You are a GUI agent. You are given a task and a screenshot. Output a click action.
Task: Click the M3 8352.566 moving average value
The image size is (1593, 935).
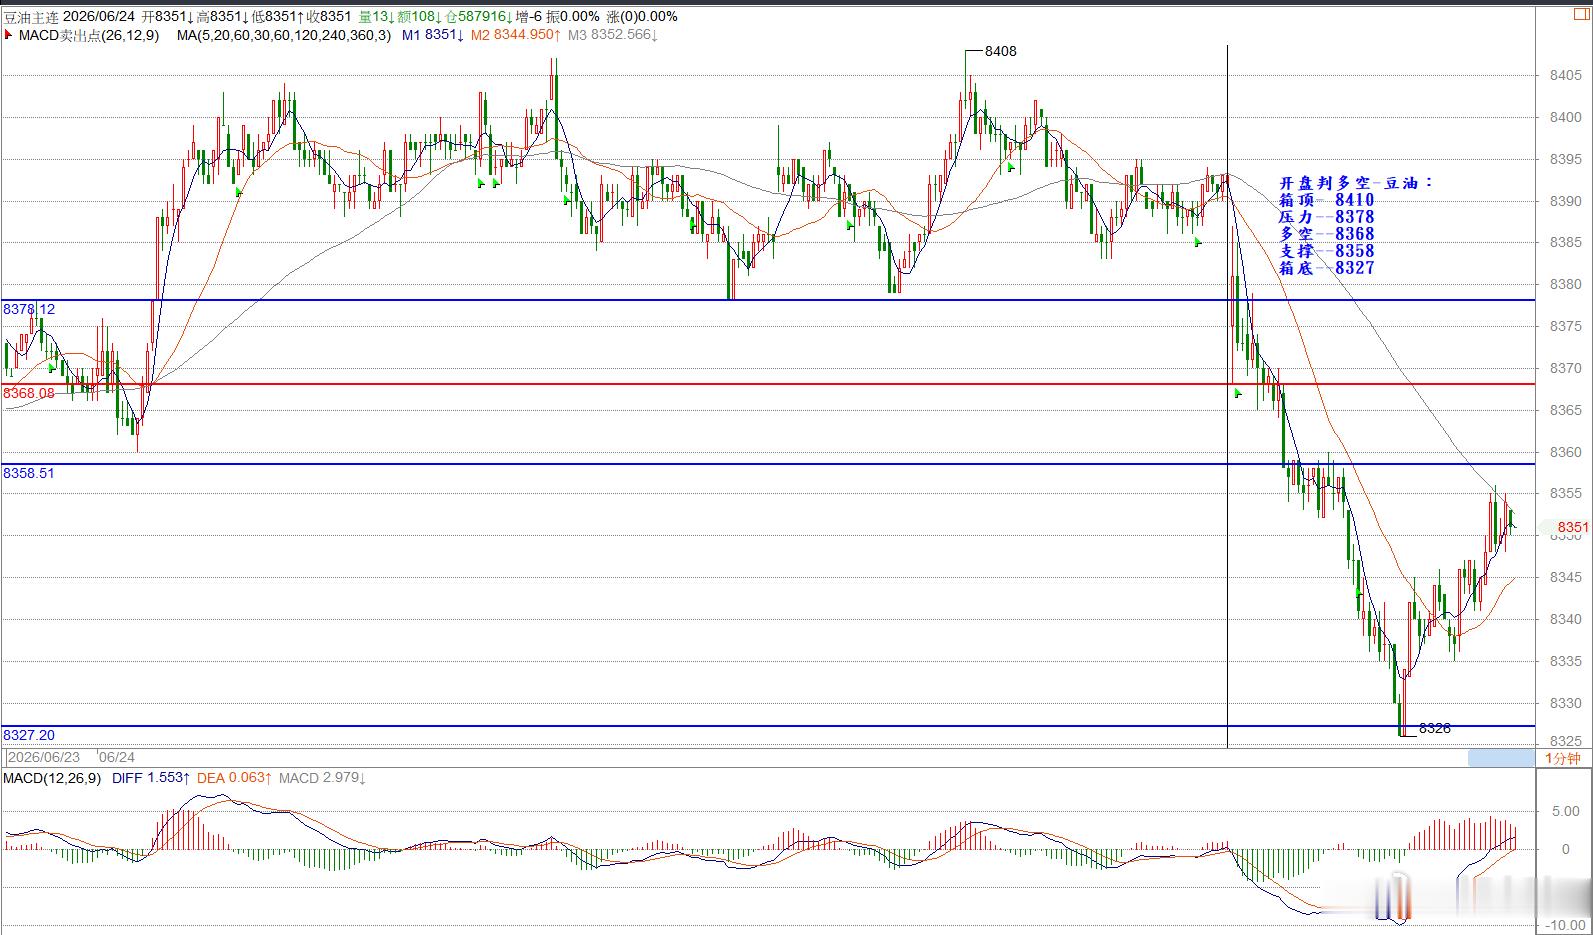click(x=613, y=35)
